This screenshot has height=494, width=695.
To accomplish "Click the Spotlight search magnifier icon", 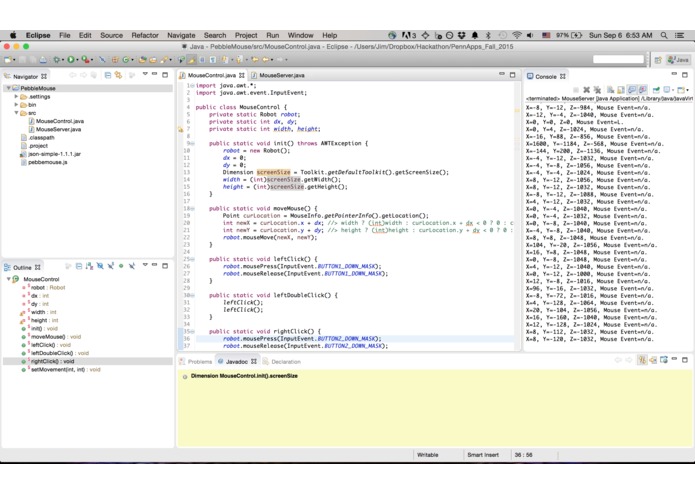I will [665, 35].
